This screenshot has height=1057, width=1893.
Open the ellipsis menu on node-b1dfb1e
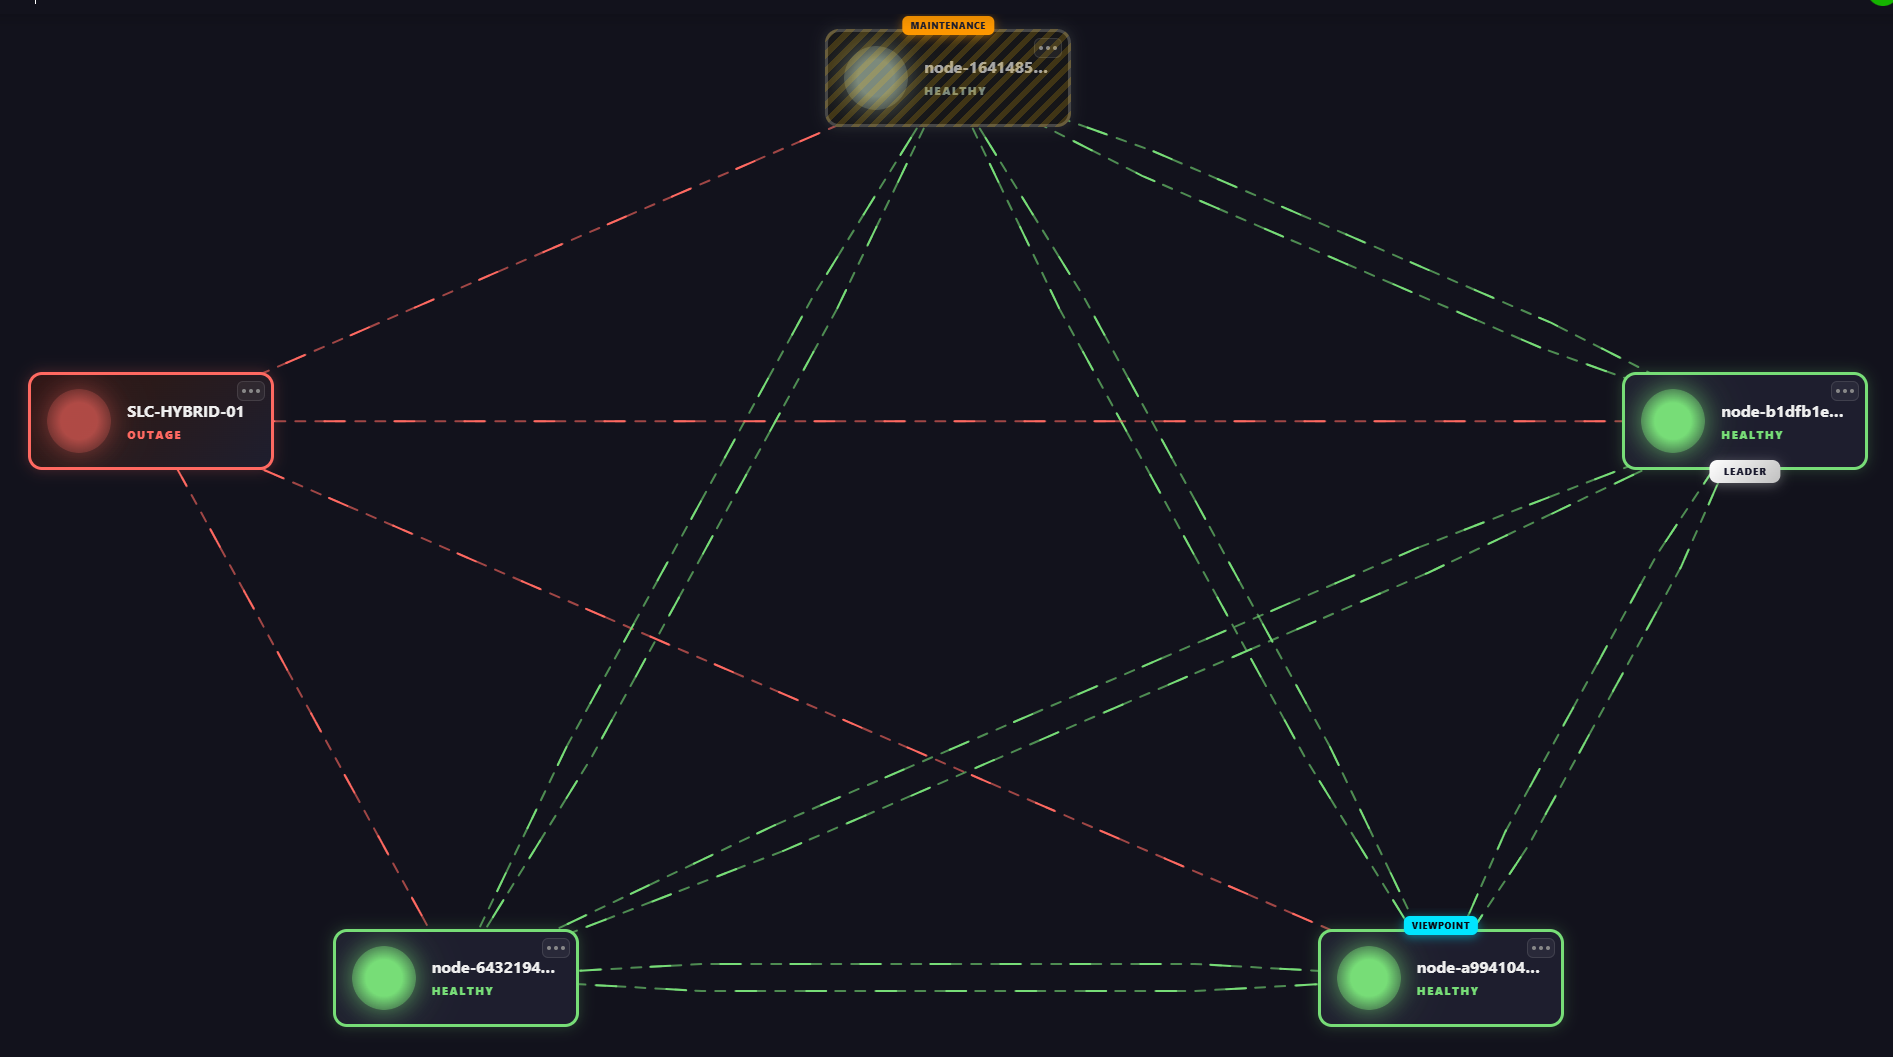tap(1845, 390)
